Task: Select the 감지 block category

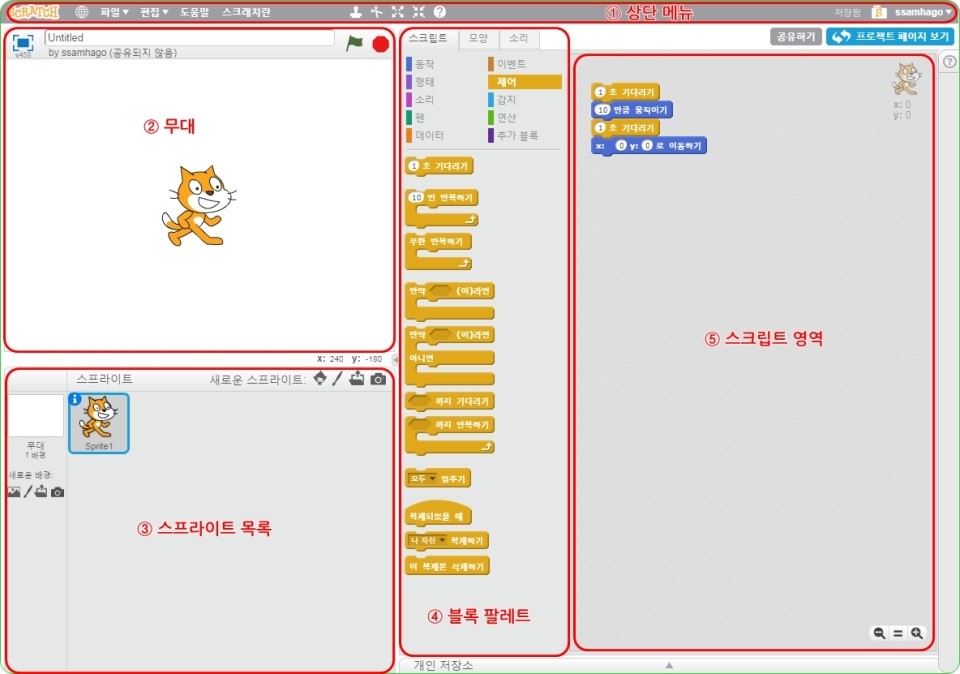Action: [506, 99]
